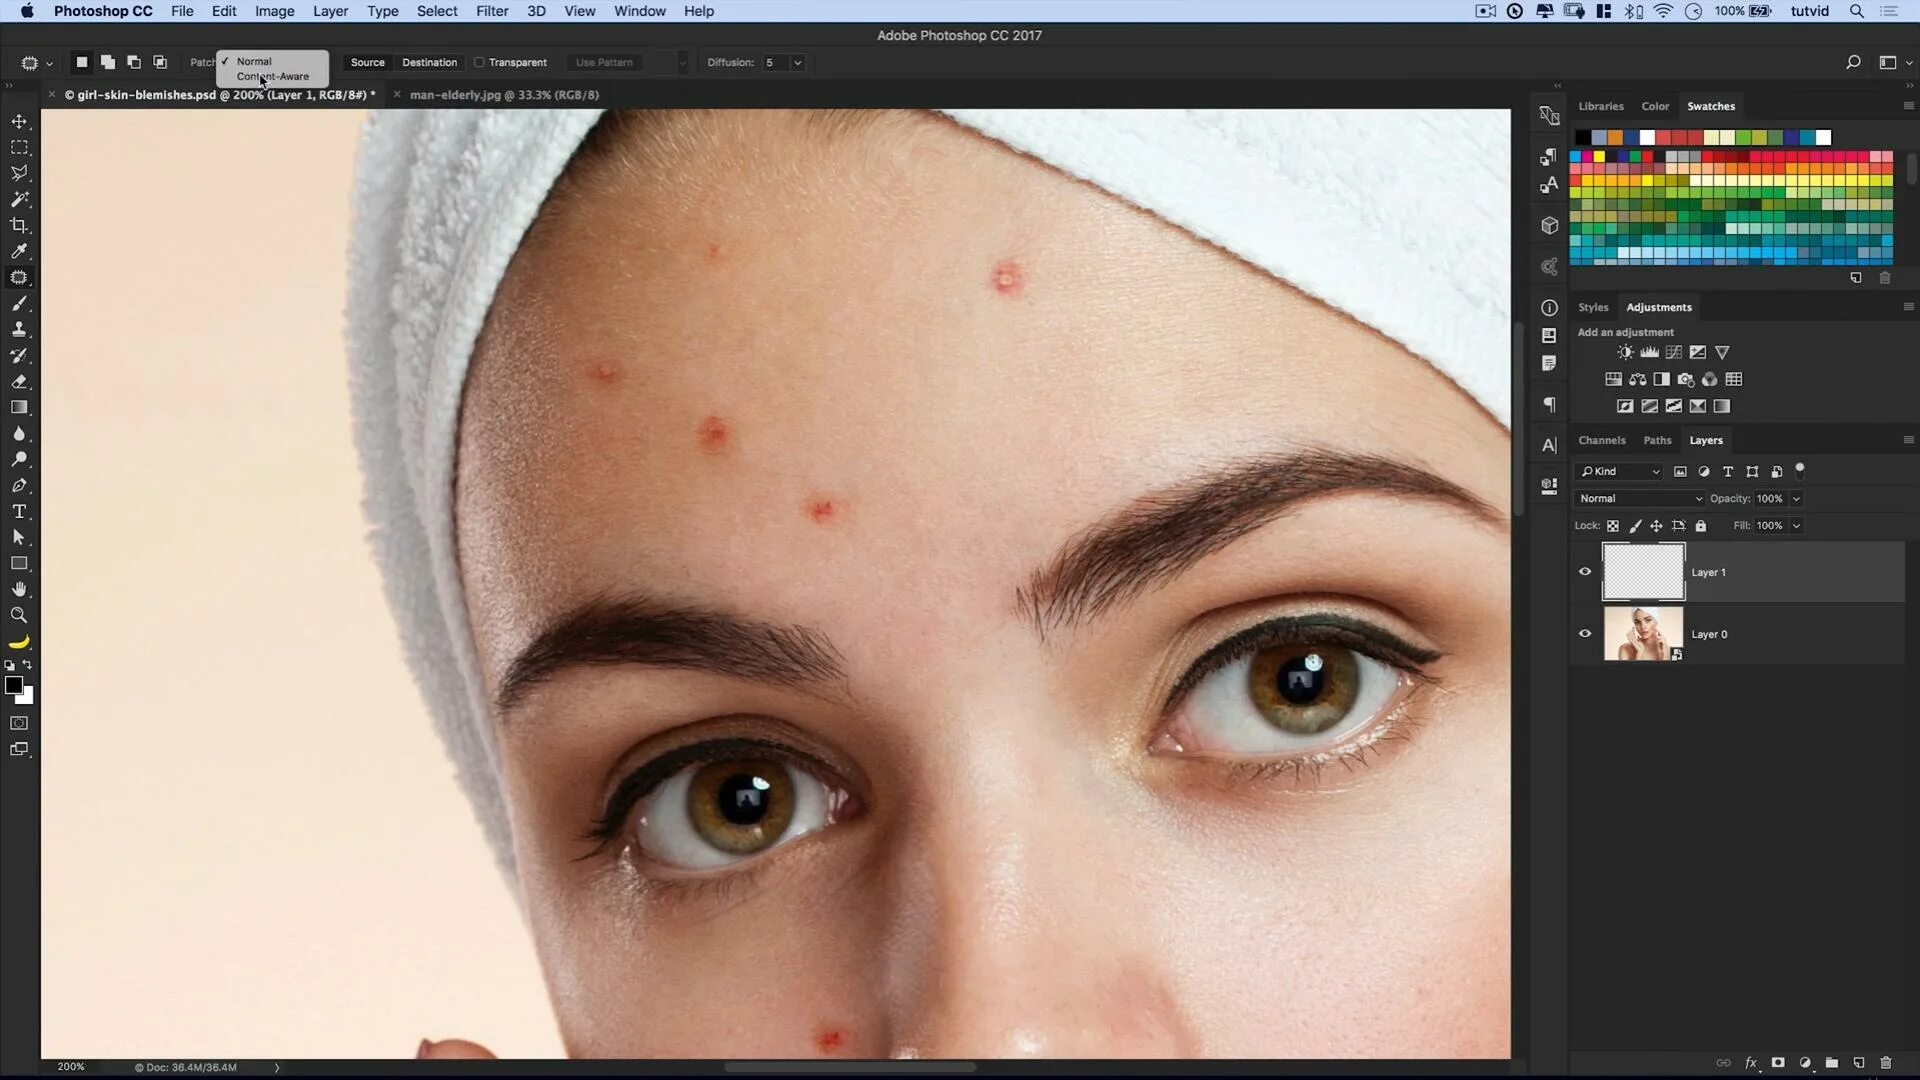The width and height of the screenshot is (1920, 1080).
Task: Expand the Diffusion value dropdown
Action: [x=797, y=62]
